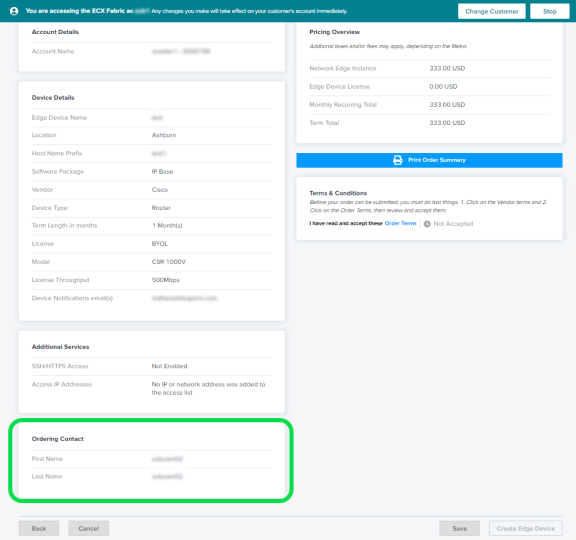
Task: Click the Device Details section heading
Action: pyautogui.click(x=53, y=97)
